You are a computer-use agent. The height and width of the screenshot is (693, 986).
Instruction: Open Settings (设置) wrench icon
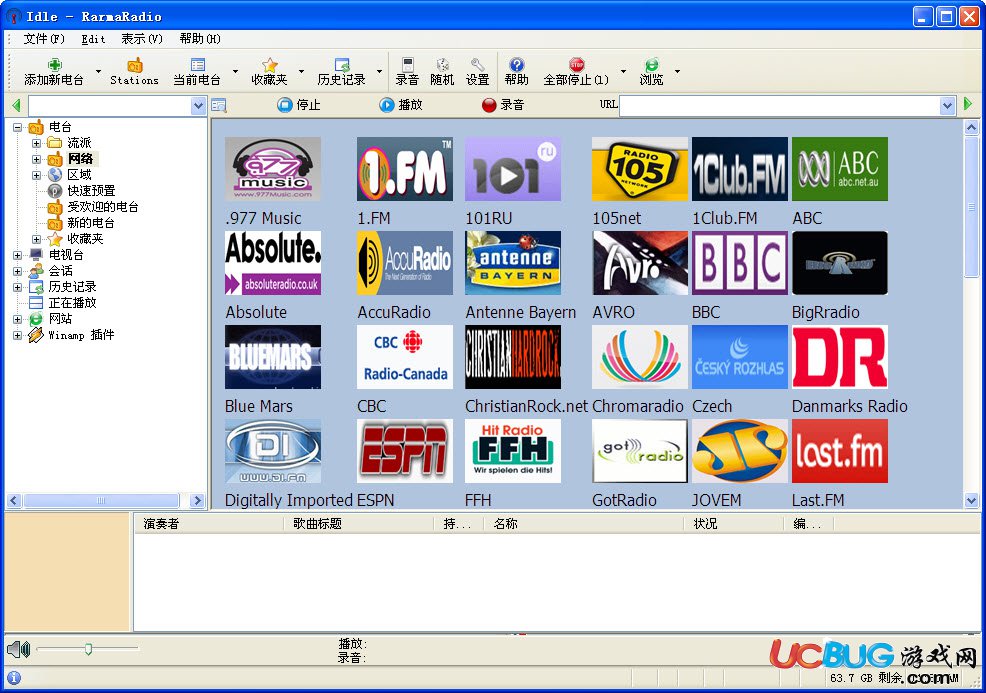coord(477,65)
